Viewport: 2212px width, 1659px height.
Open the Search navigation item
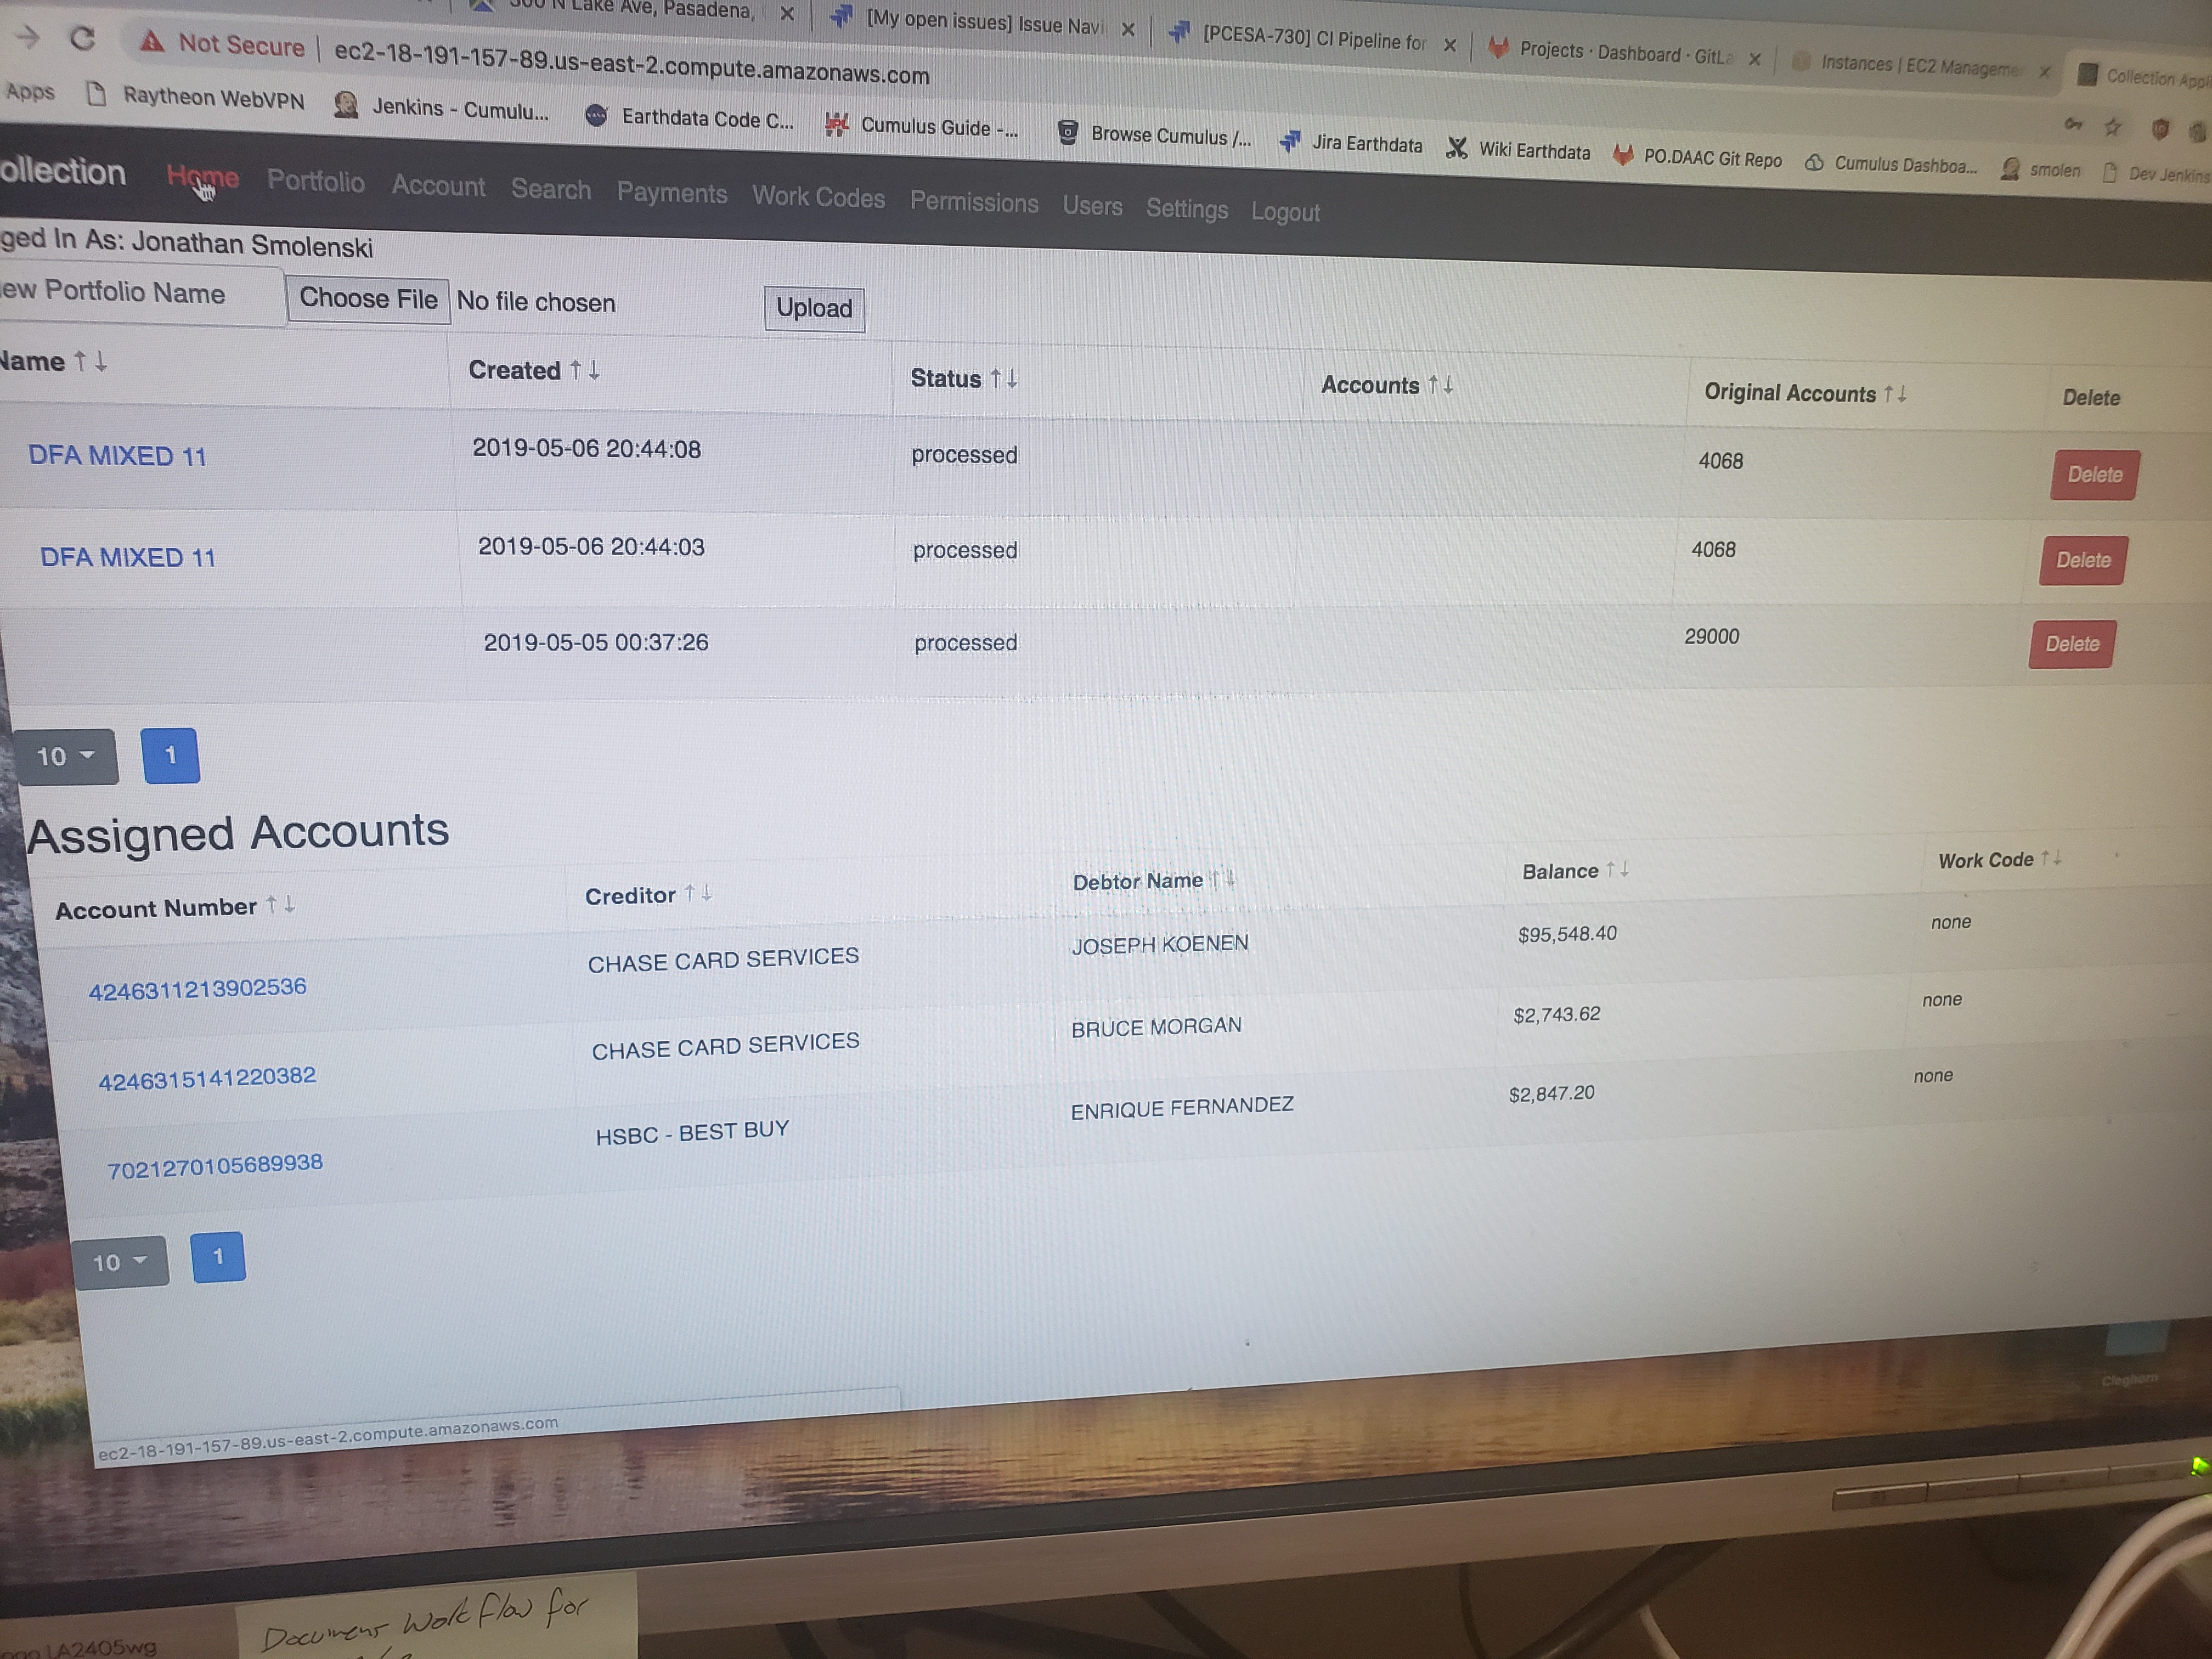click(x=551, y=189)
